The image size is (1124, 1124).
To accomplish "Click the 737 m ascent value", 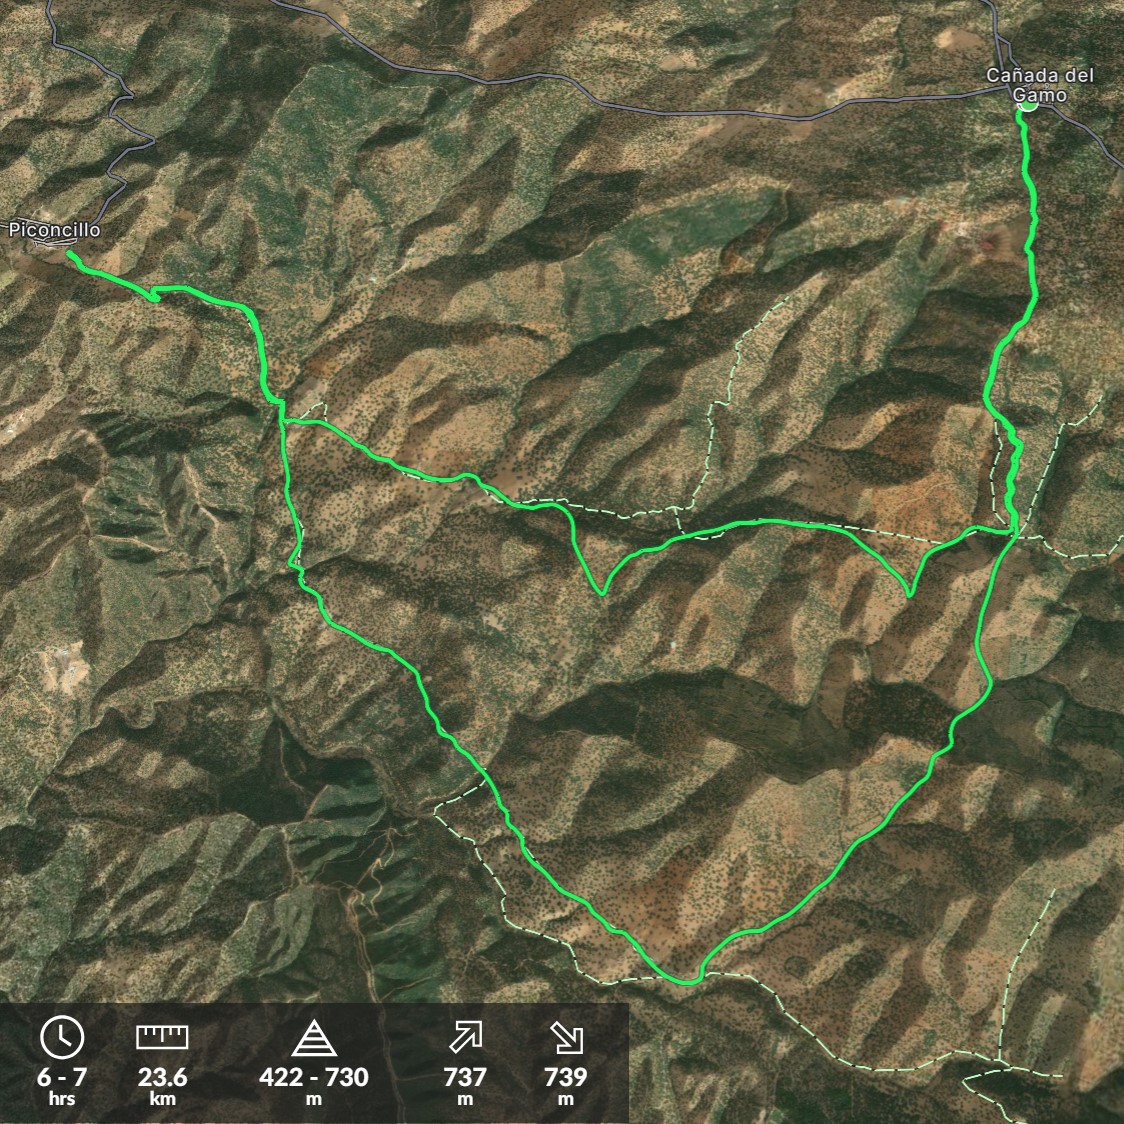I will [465, 1084].
